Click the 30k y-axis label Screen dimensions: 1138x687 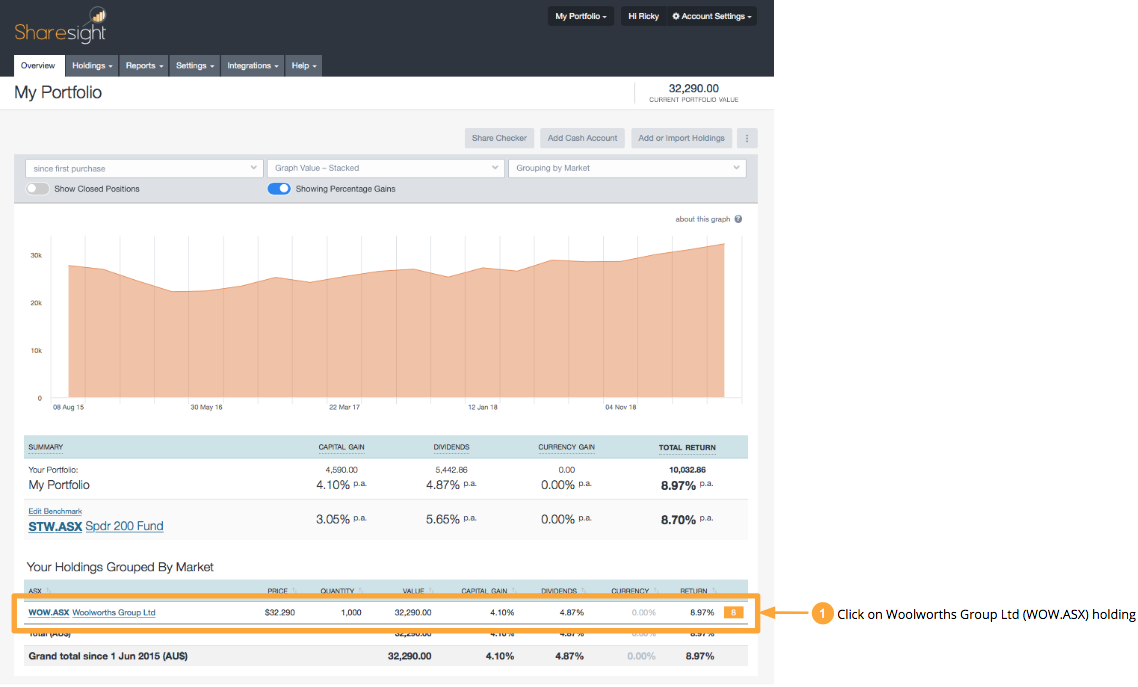(x=36, y=255)
